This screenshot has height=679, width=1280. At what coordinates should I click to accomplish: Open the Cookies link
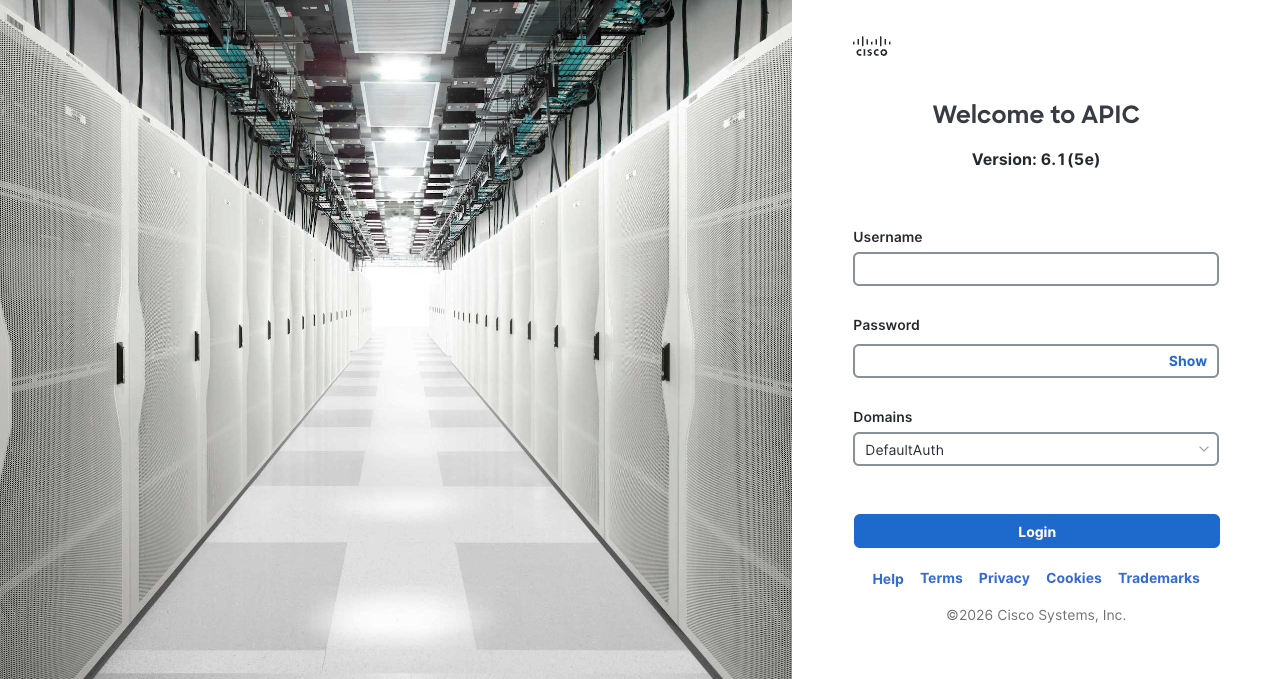1073,578
